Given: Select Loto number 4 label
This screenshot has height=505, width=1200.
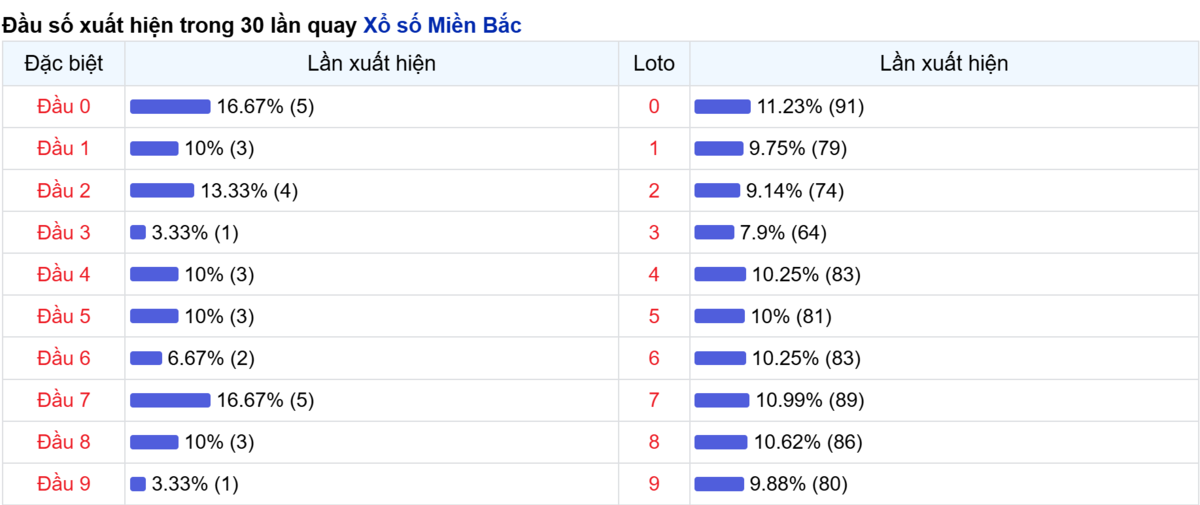Looking at the screenshot, I should tap(654, 274).
